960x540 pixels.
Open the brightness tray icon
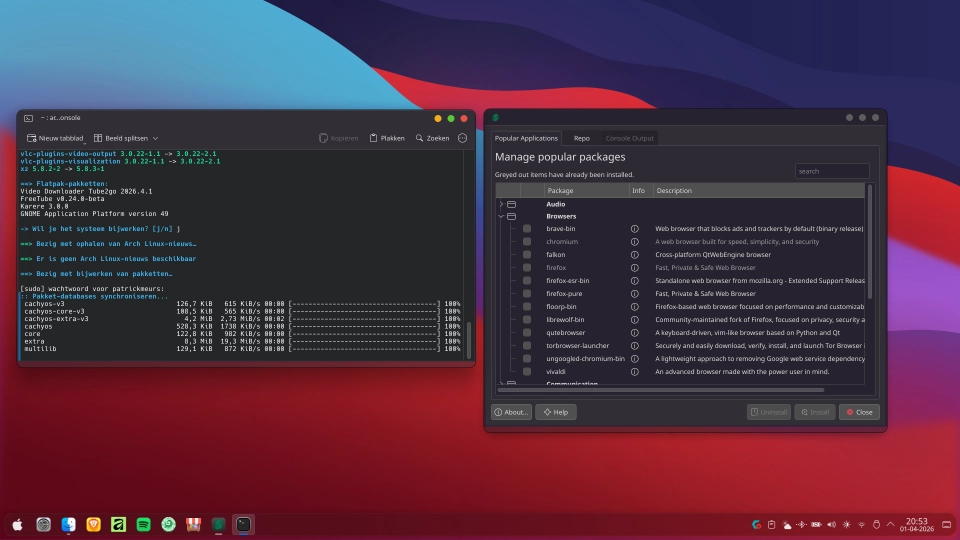[847, 525]
